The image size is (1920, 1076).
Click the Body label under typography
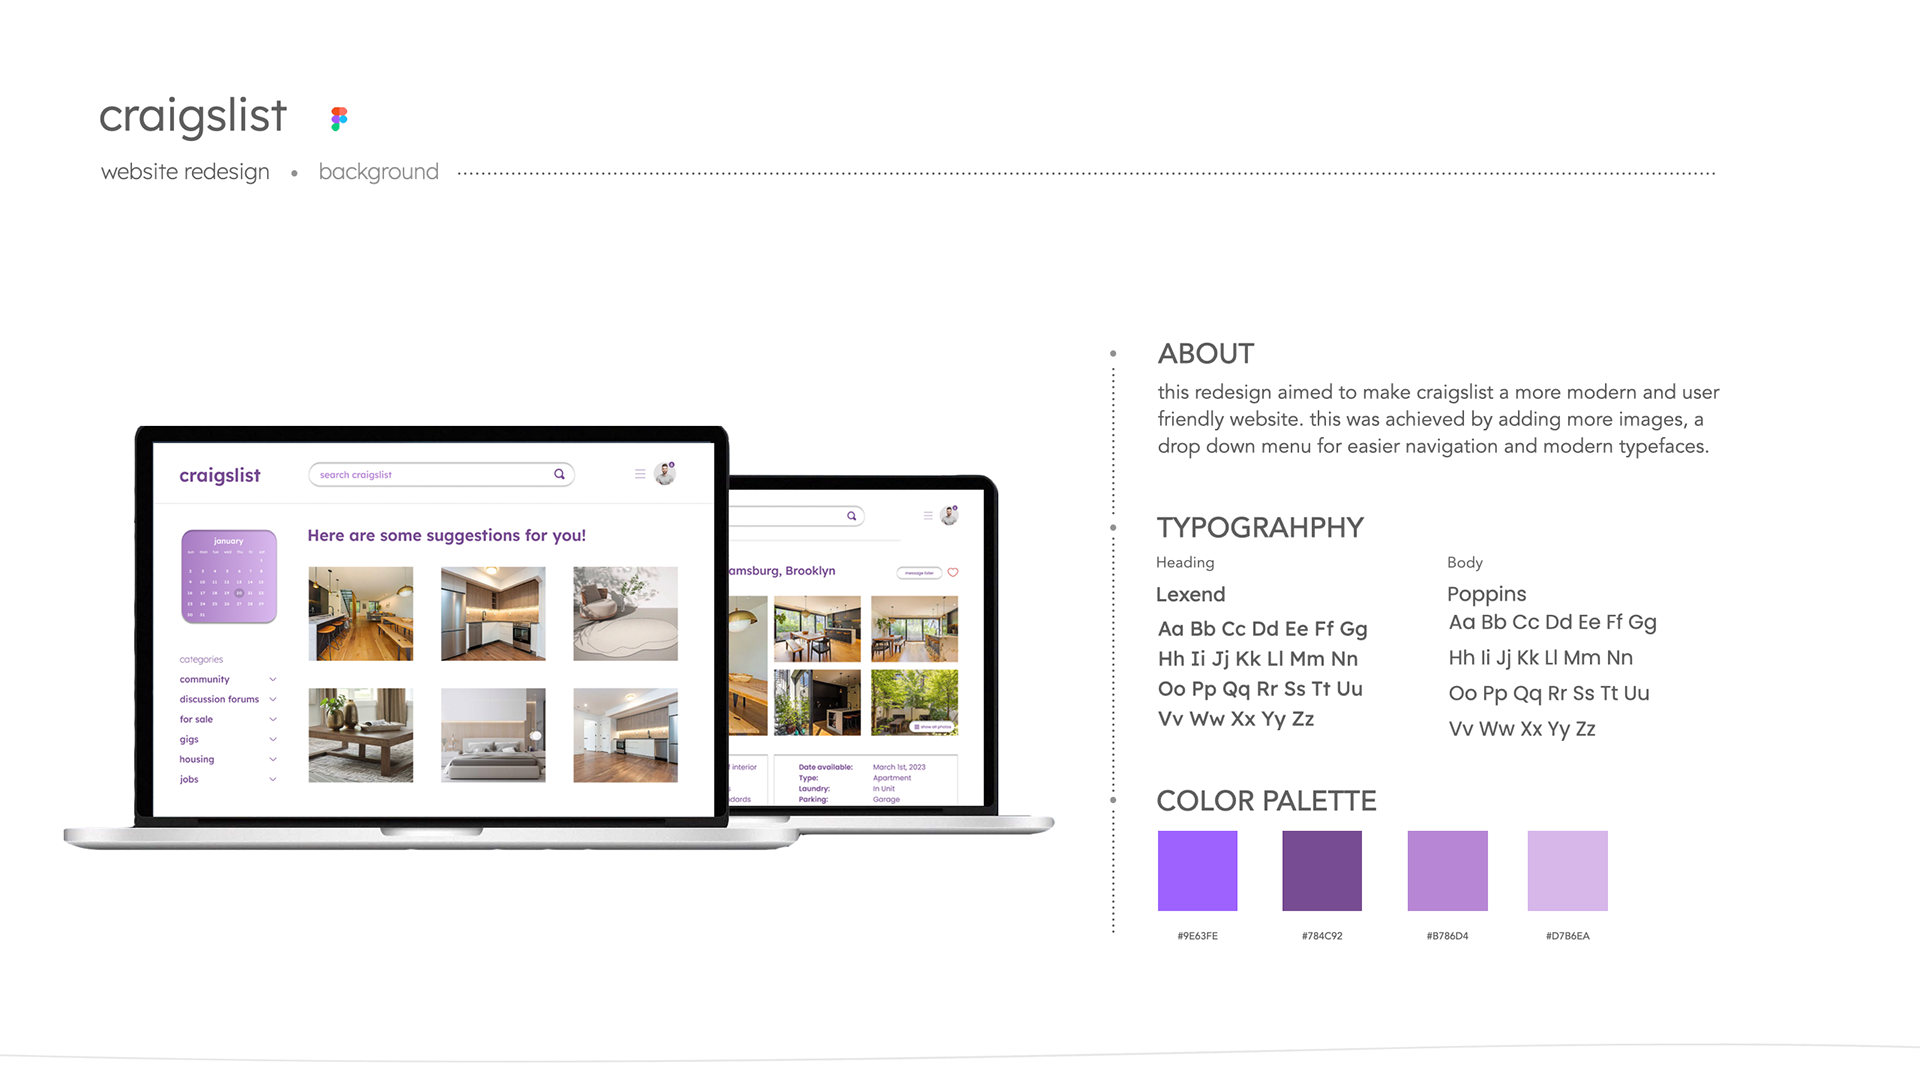tap(1464, 563)
